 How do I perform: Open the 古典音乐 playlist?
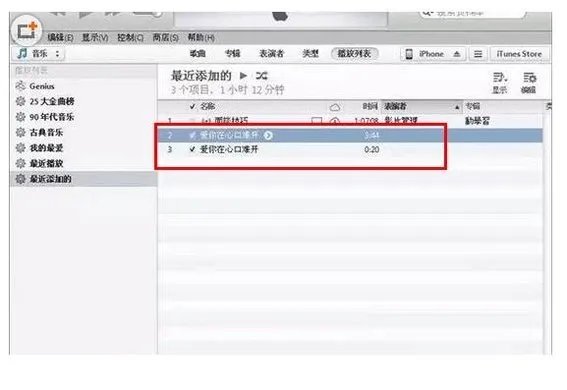click(x=46, y=133)
